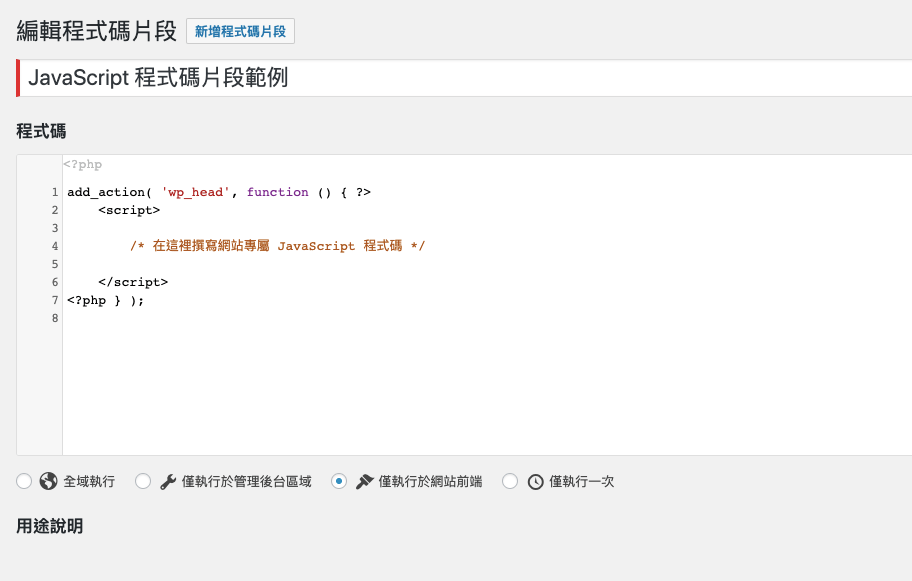This screenshot has height=581, width=912.
Task: Click the 僅執行於管理後台區域 label text
Action: [247, 482]
